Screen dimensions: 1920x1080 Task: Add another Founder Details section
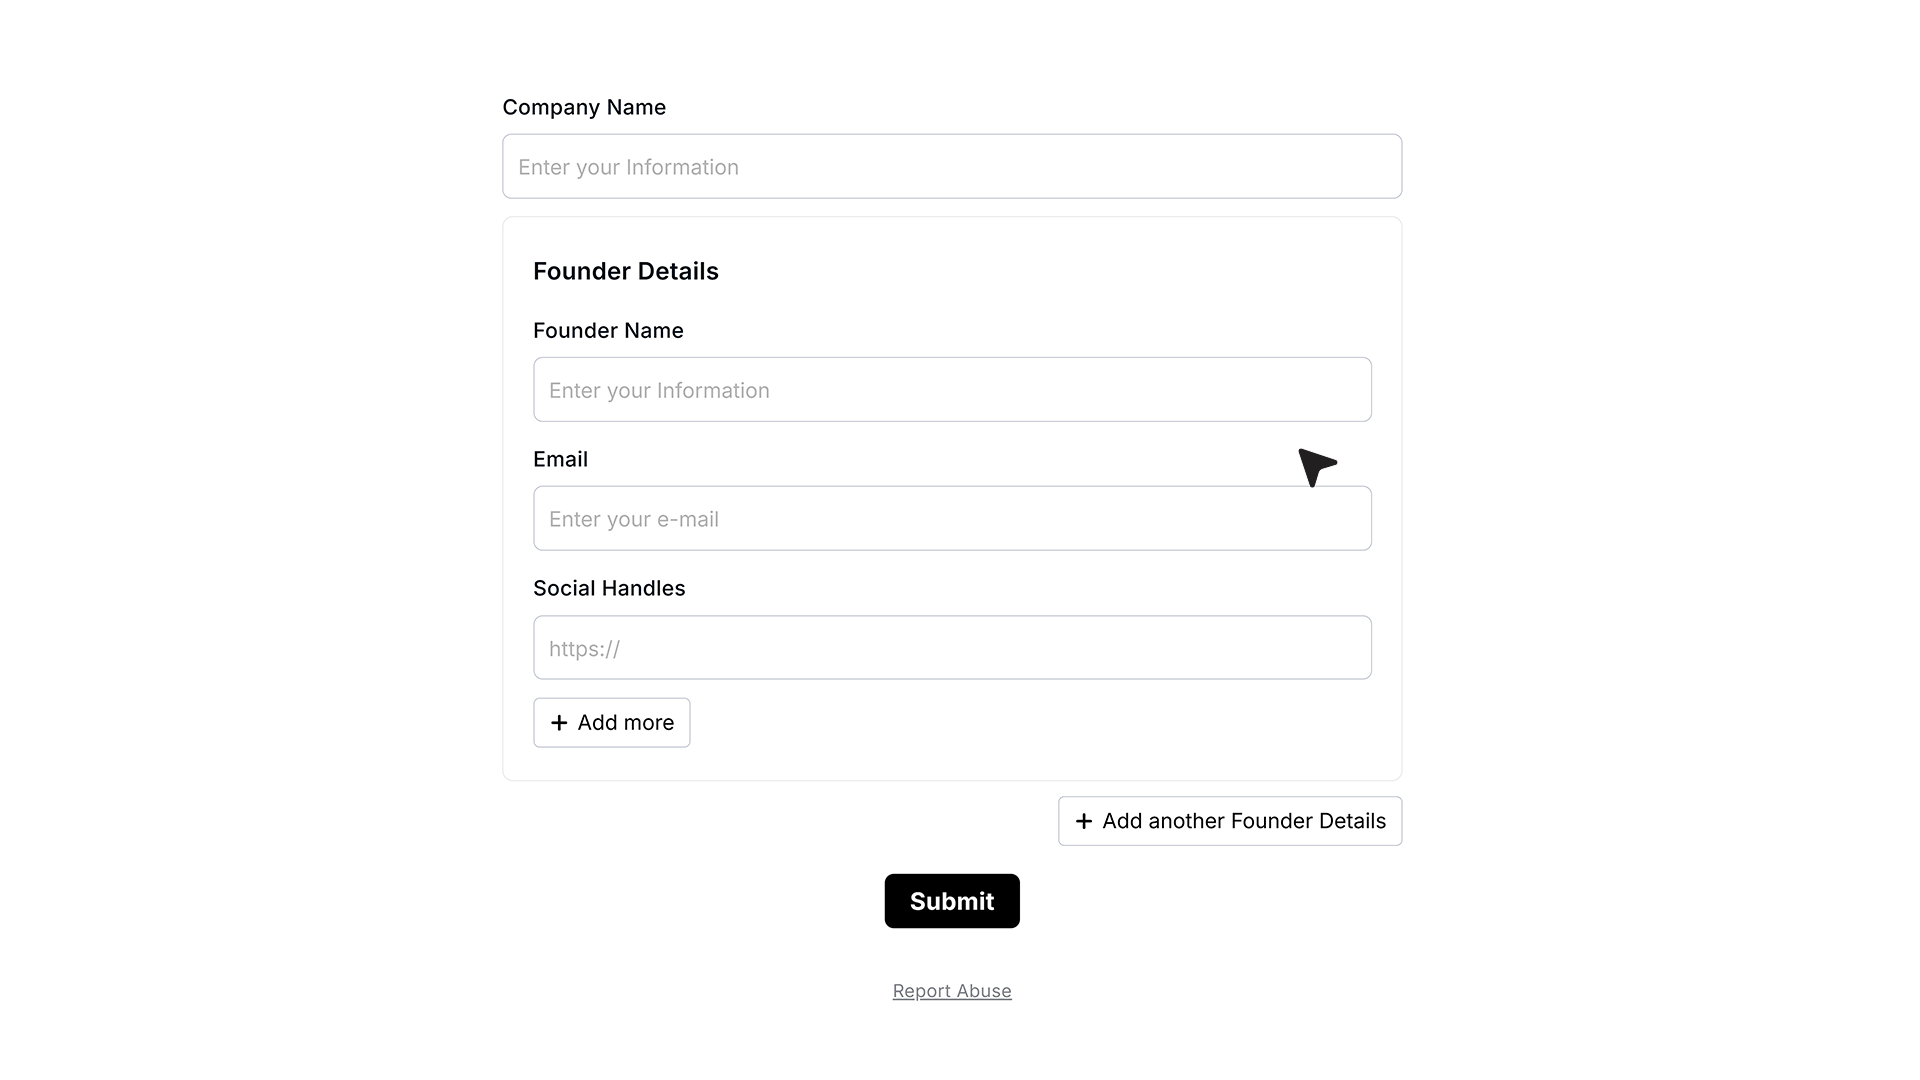[1230, 821]
